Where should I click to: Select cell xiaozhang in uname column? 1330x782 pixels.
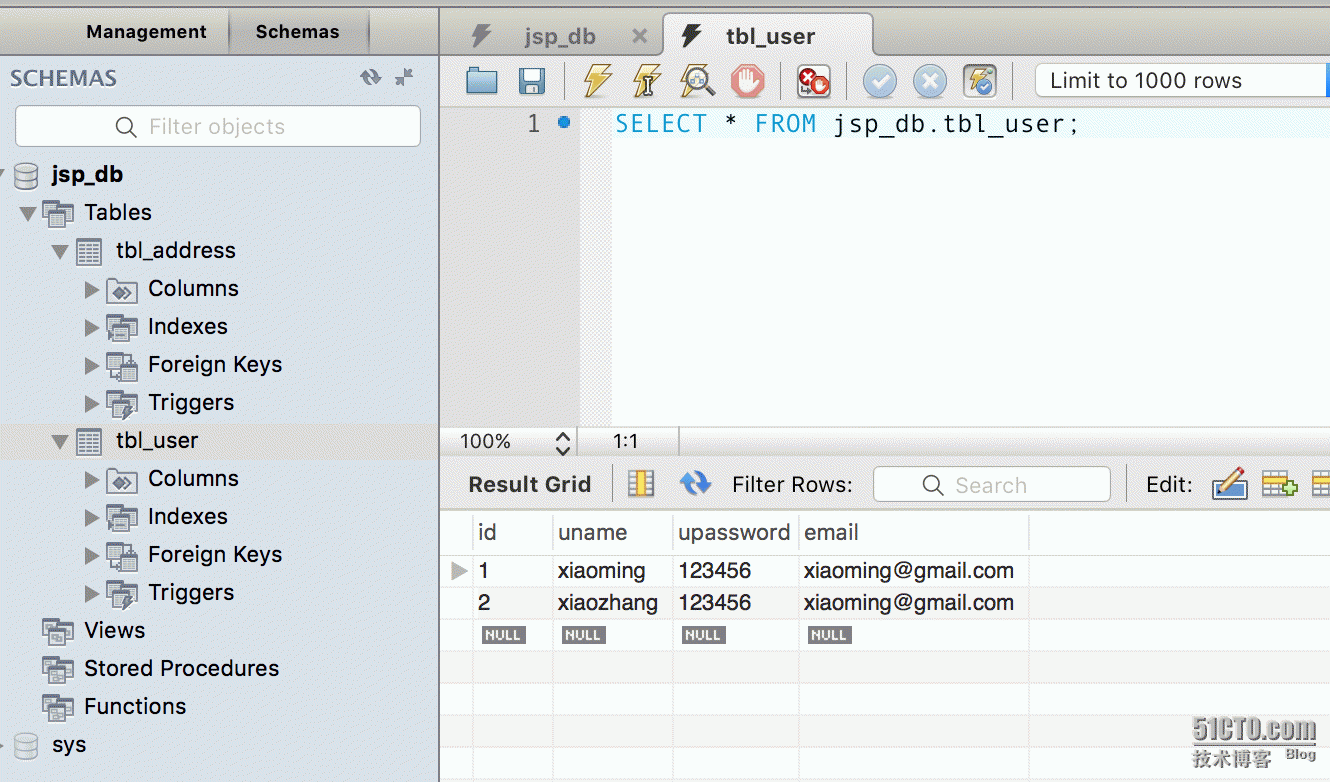612,603
